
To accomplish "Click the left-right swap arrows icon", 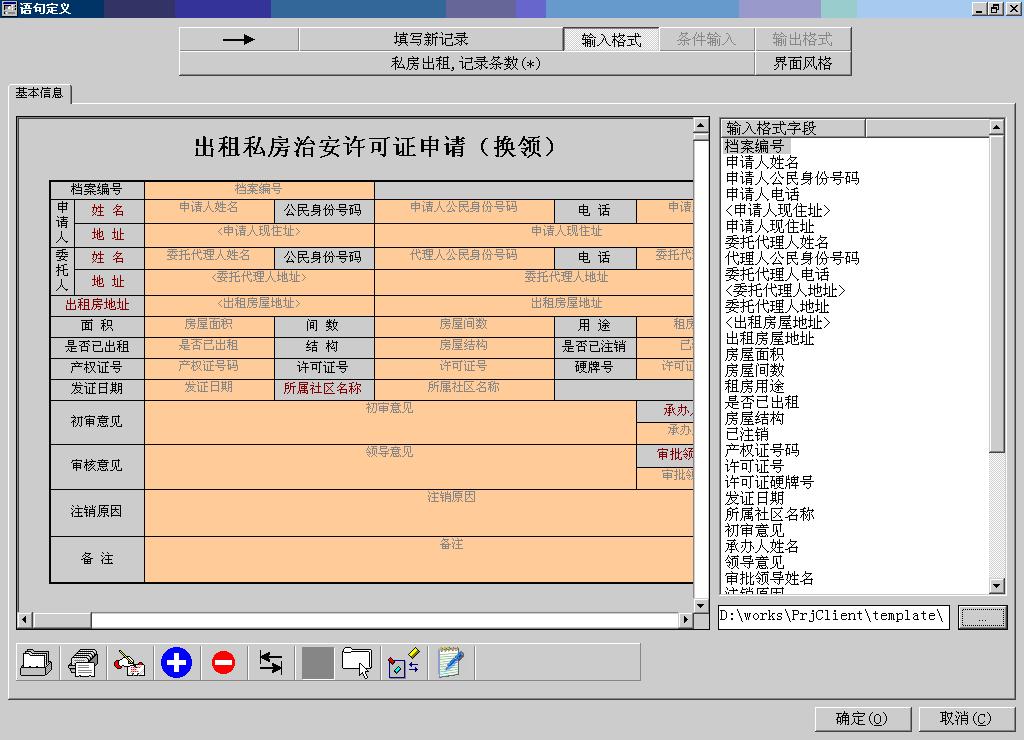I will (270, 662).
